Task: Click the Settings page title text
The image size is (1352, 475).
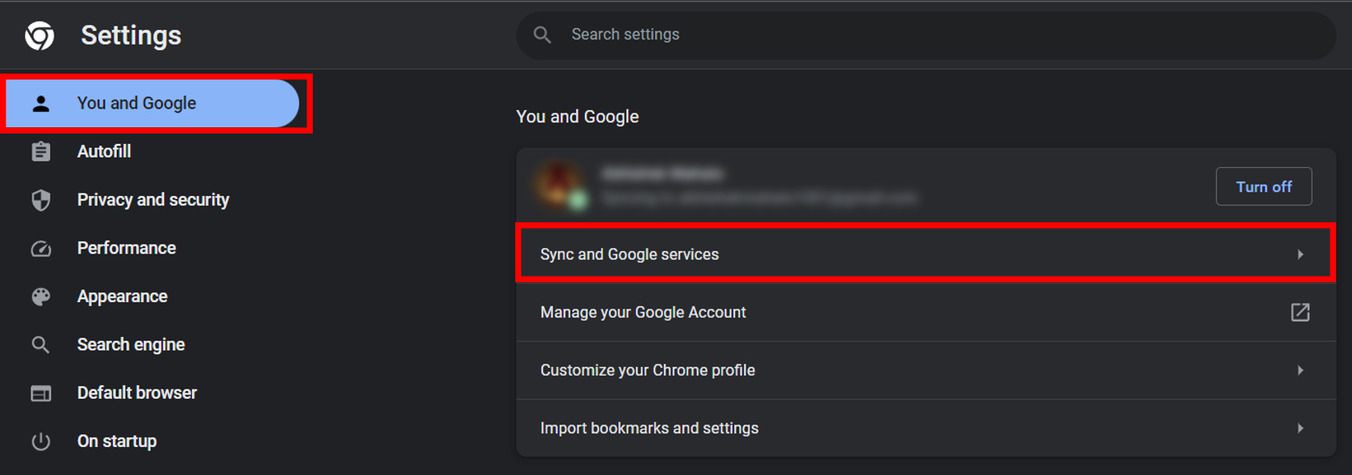Action: pos(131,36)
